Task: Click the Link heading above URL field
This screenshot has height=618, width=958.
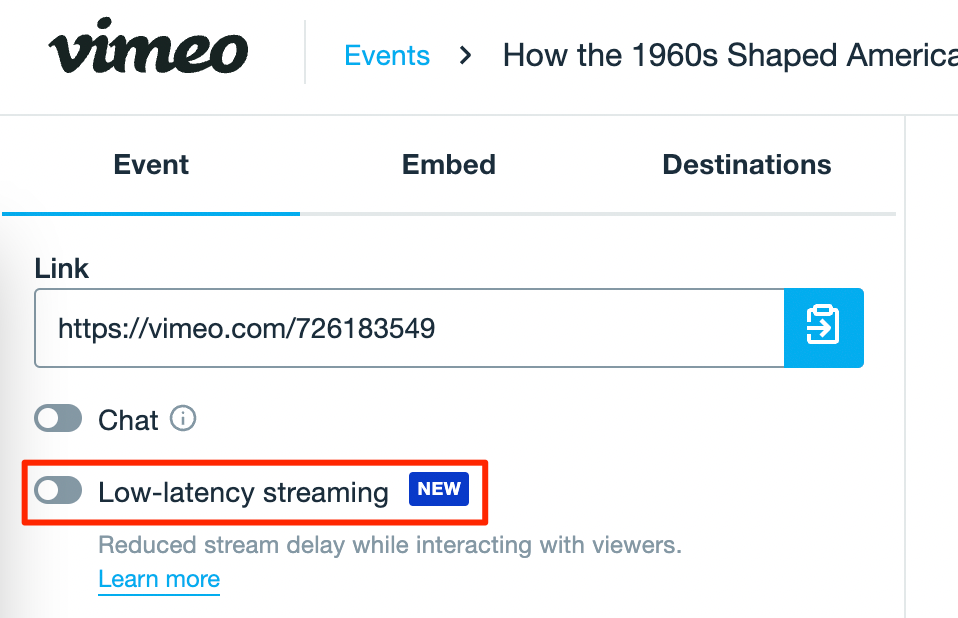Action: coord(62,268)
